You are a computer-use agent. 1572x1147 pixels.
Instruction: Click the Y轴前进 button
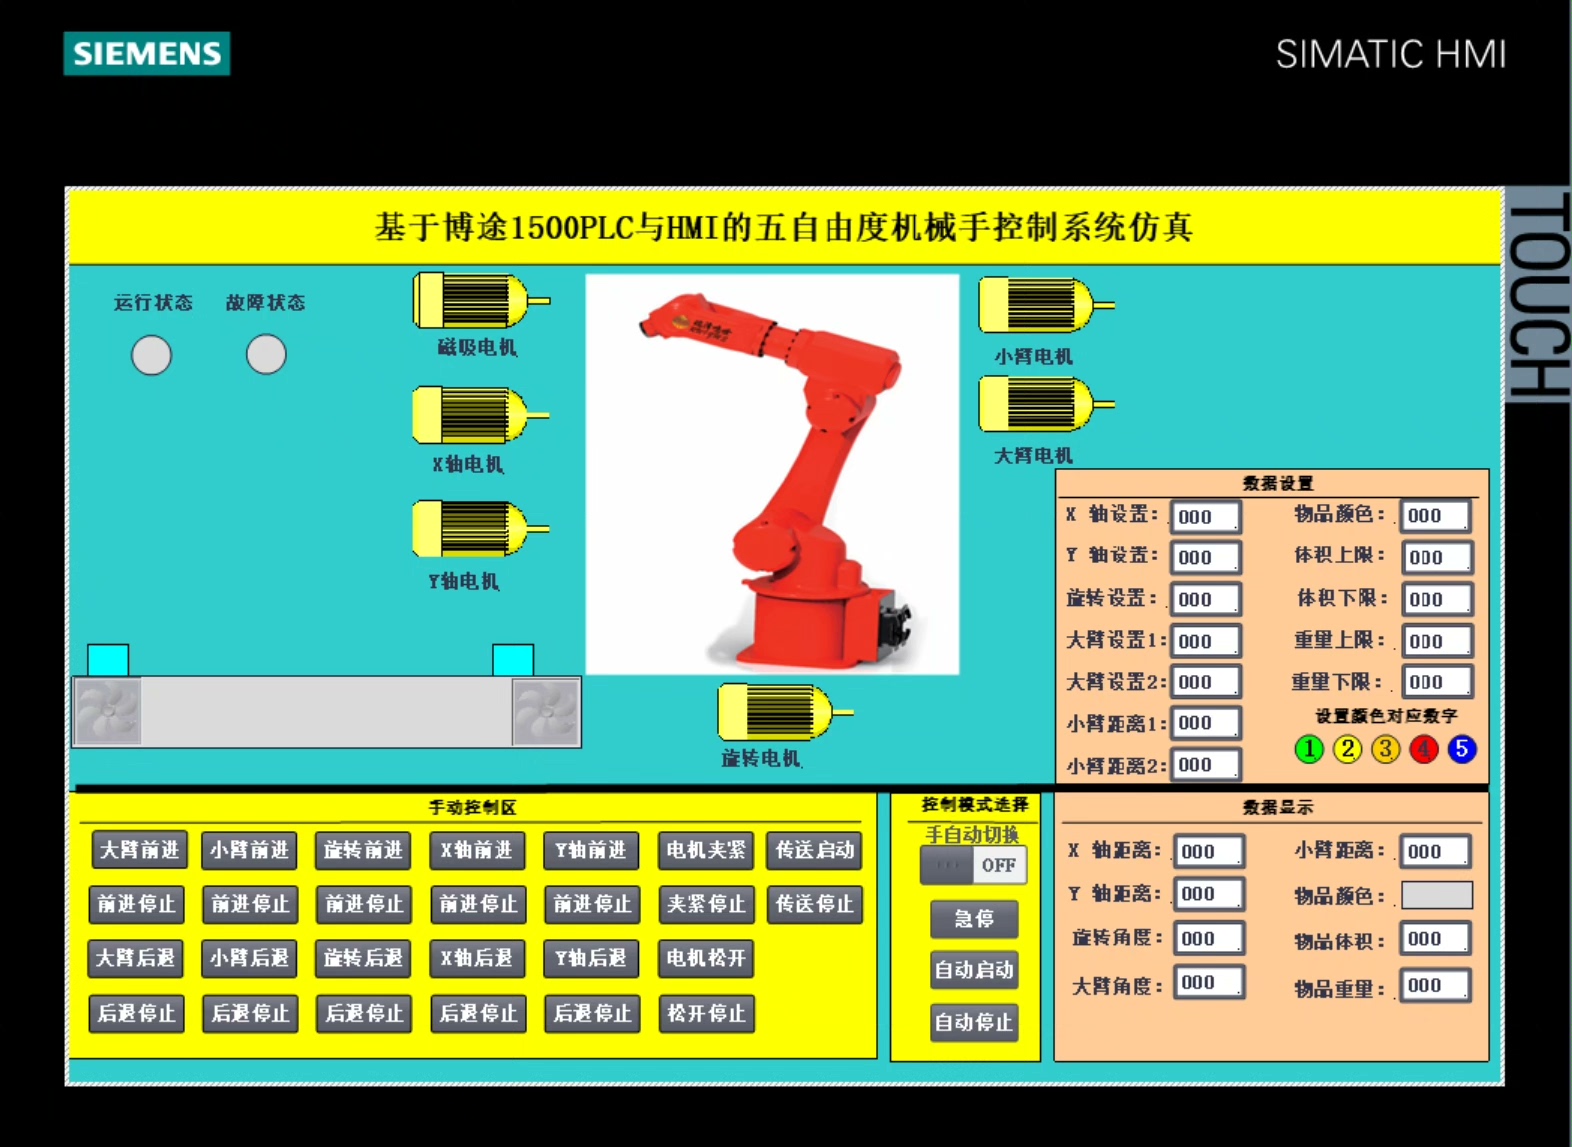tap(591, 850)
